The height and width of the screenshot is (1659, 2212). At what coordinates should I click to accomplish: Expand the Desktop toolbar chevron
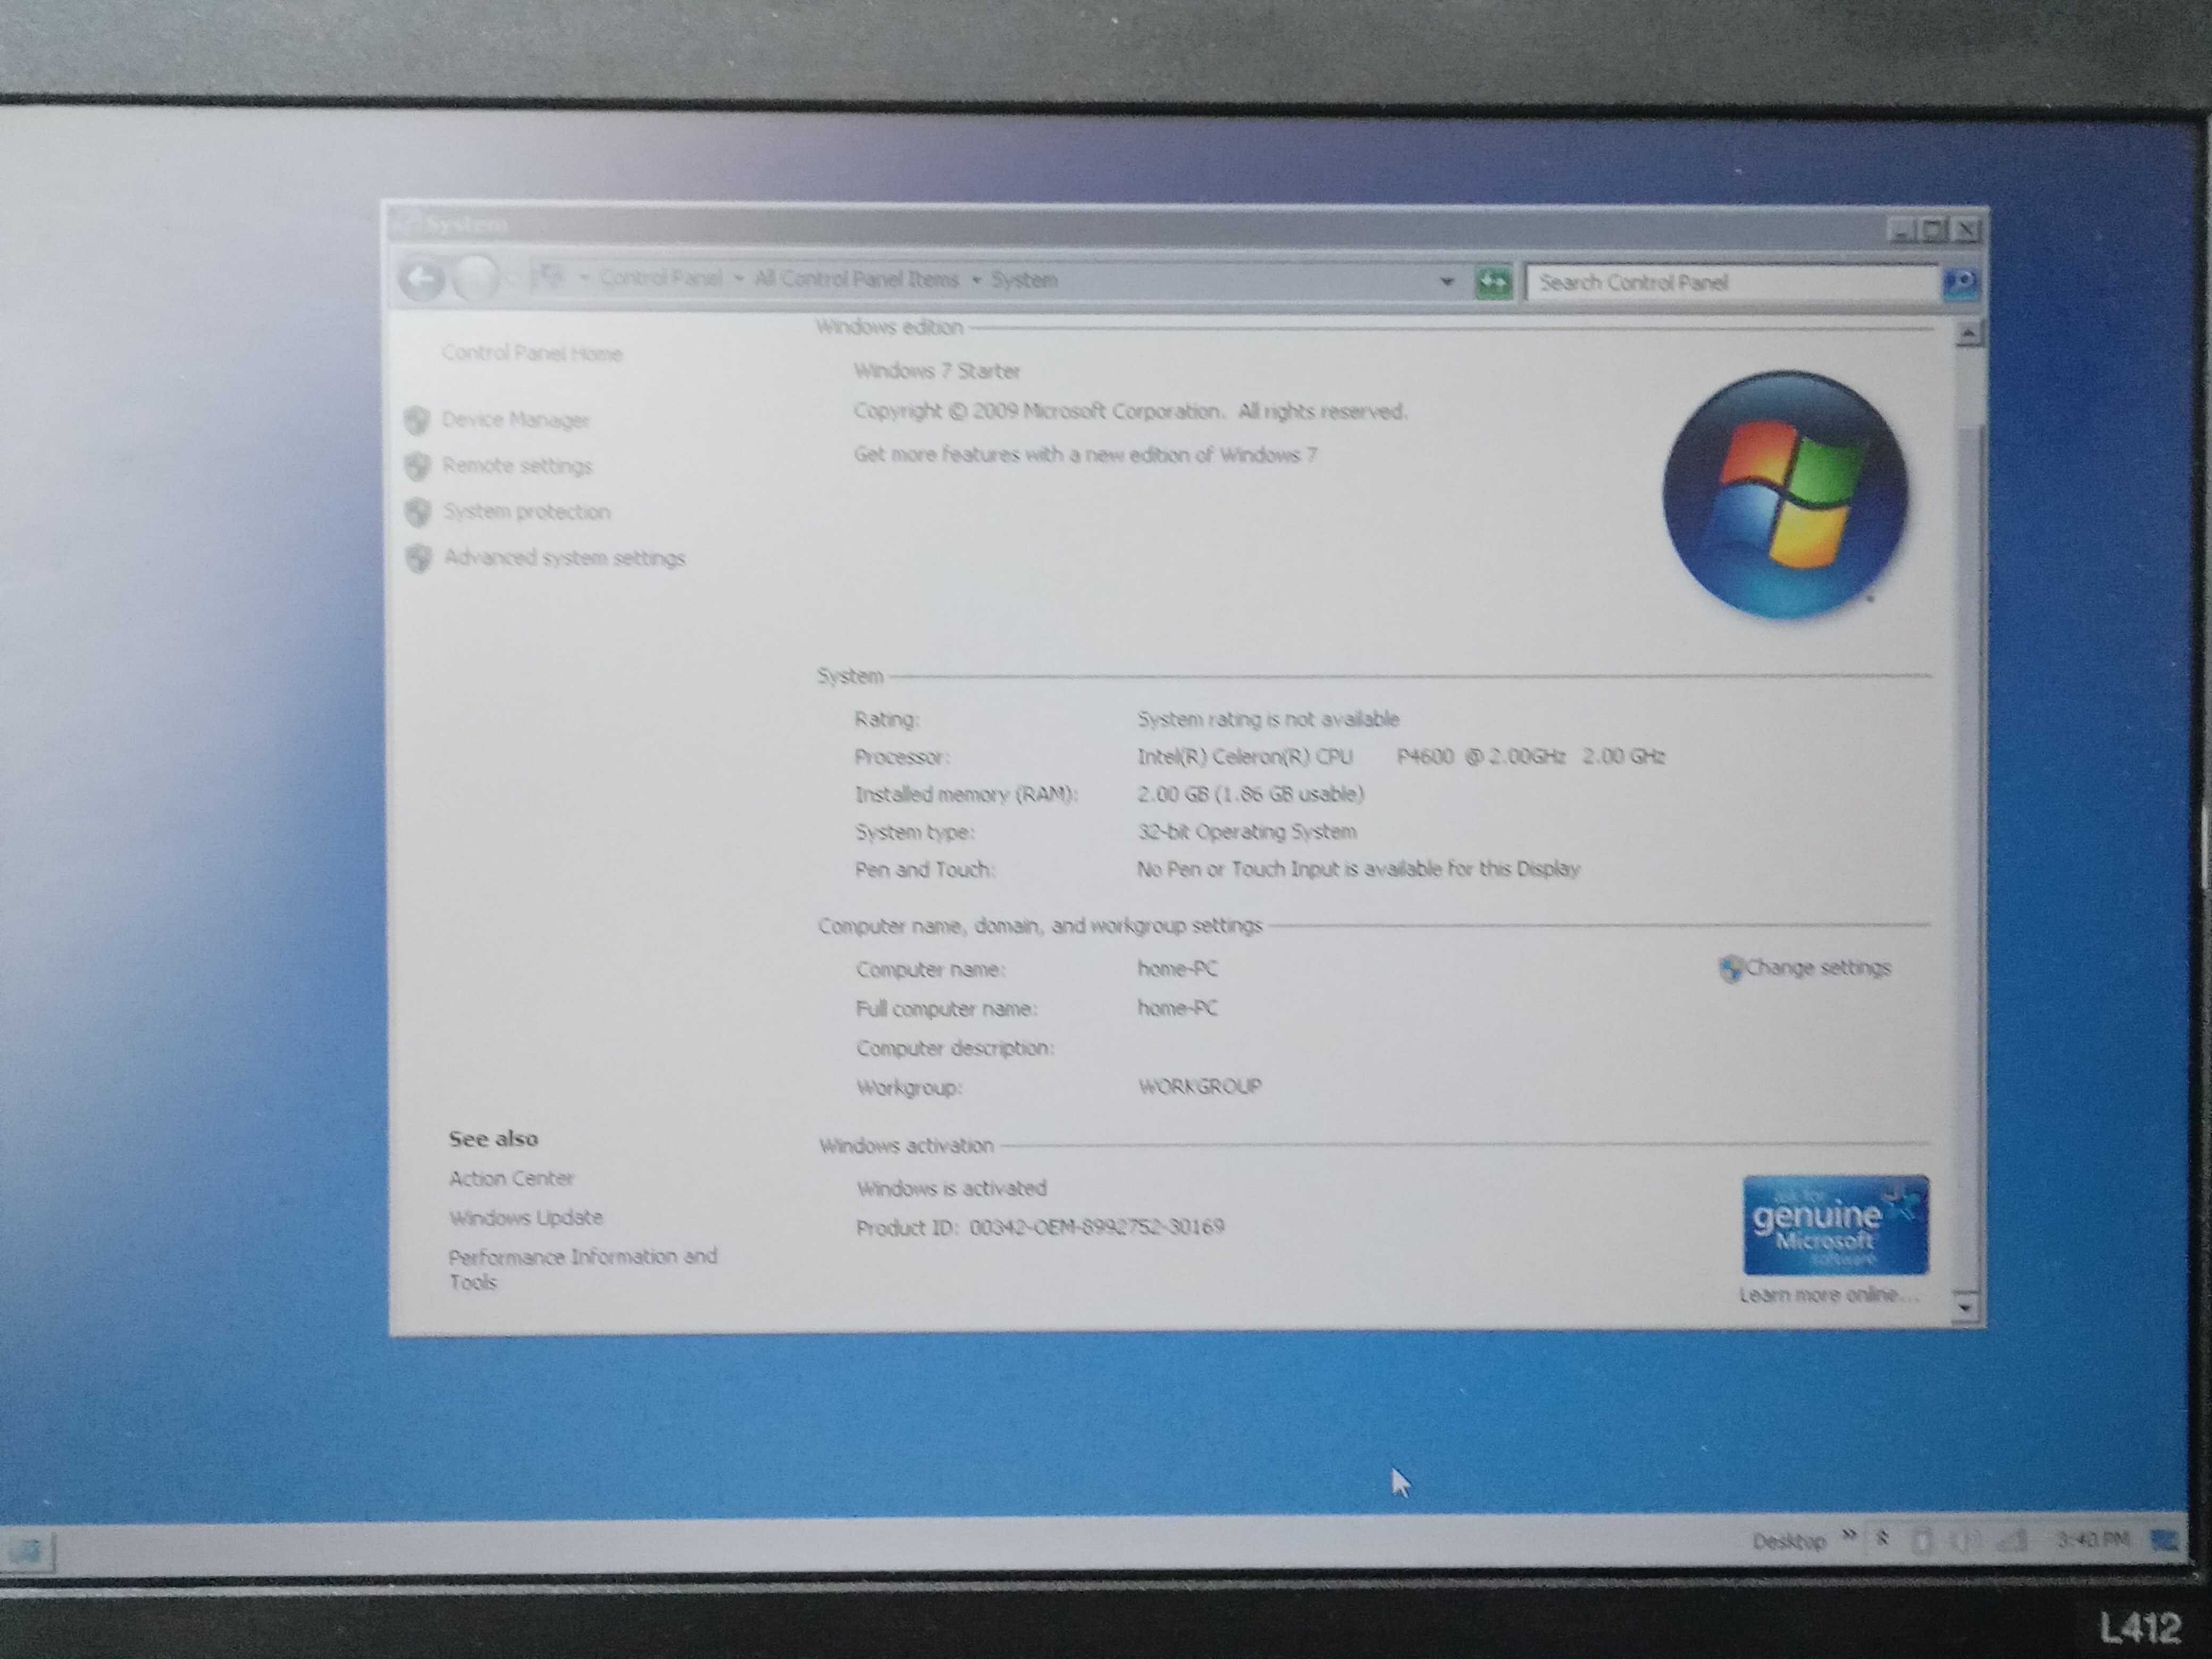pos(1848,1535)
